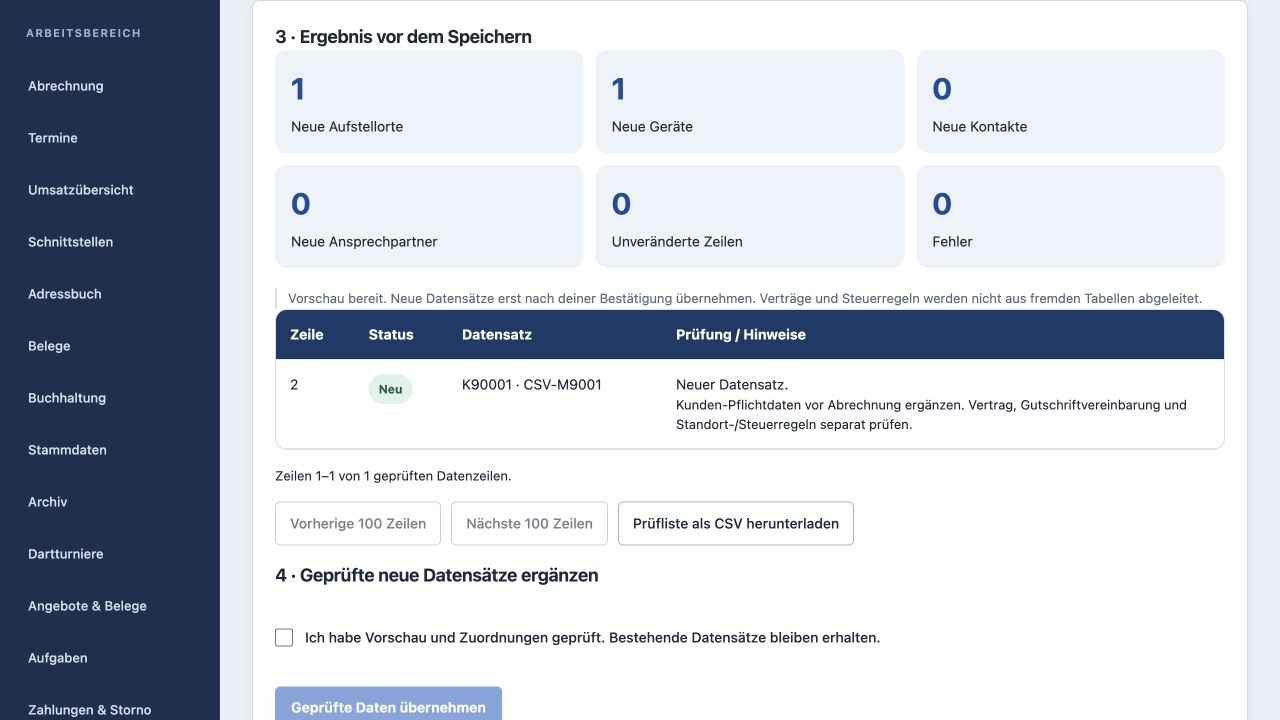Image resolution: width=1280 pixels, height=720 pixels.
Task: Click Vorherige 100 Zeilen button
Action: pyautogui.click(x=358, y=523)
